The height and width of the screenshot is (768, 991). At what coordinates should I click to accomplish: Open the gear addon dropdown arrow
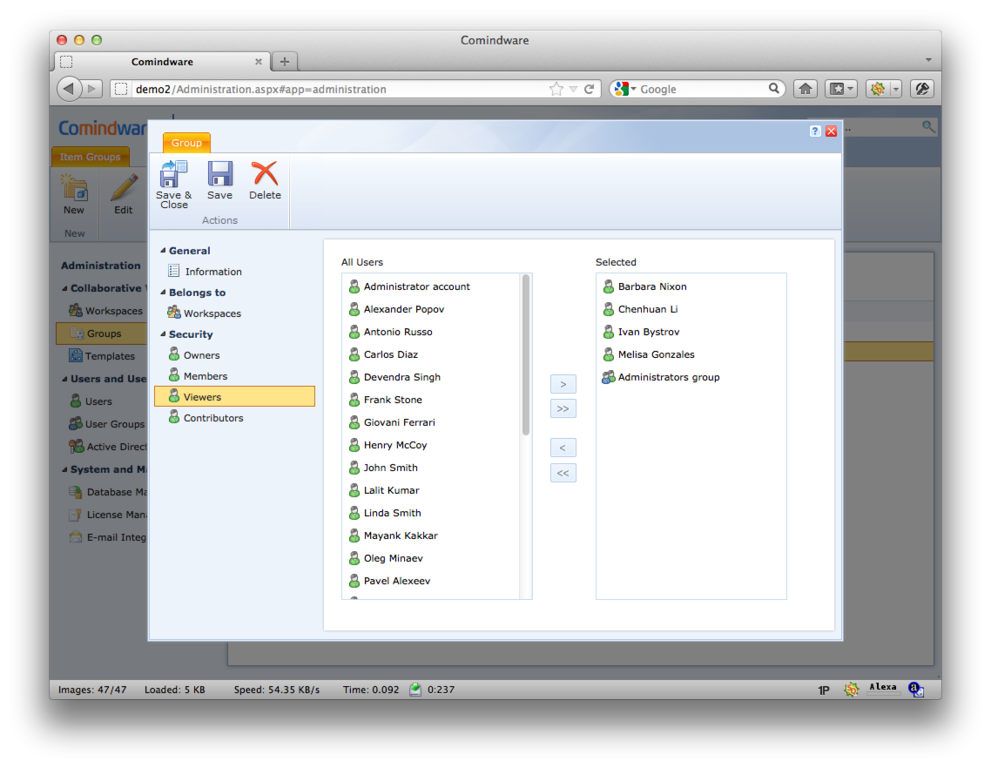896,89
